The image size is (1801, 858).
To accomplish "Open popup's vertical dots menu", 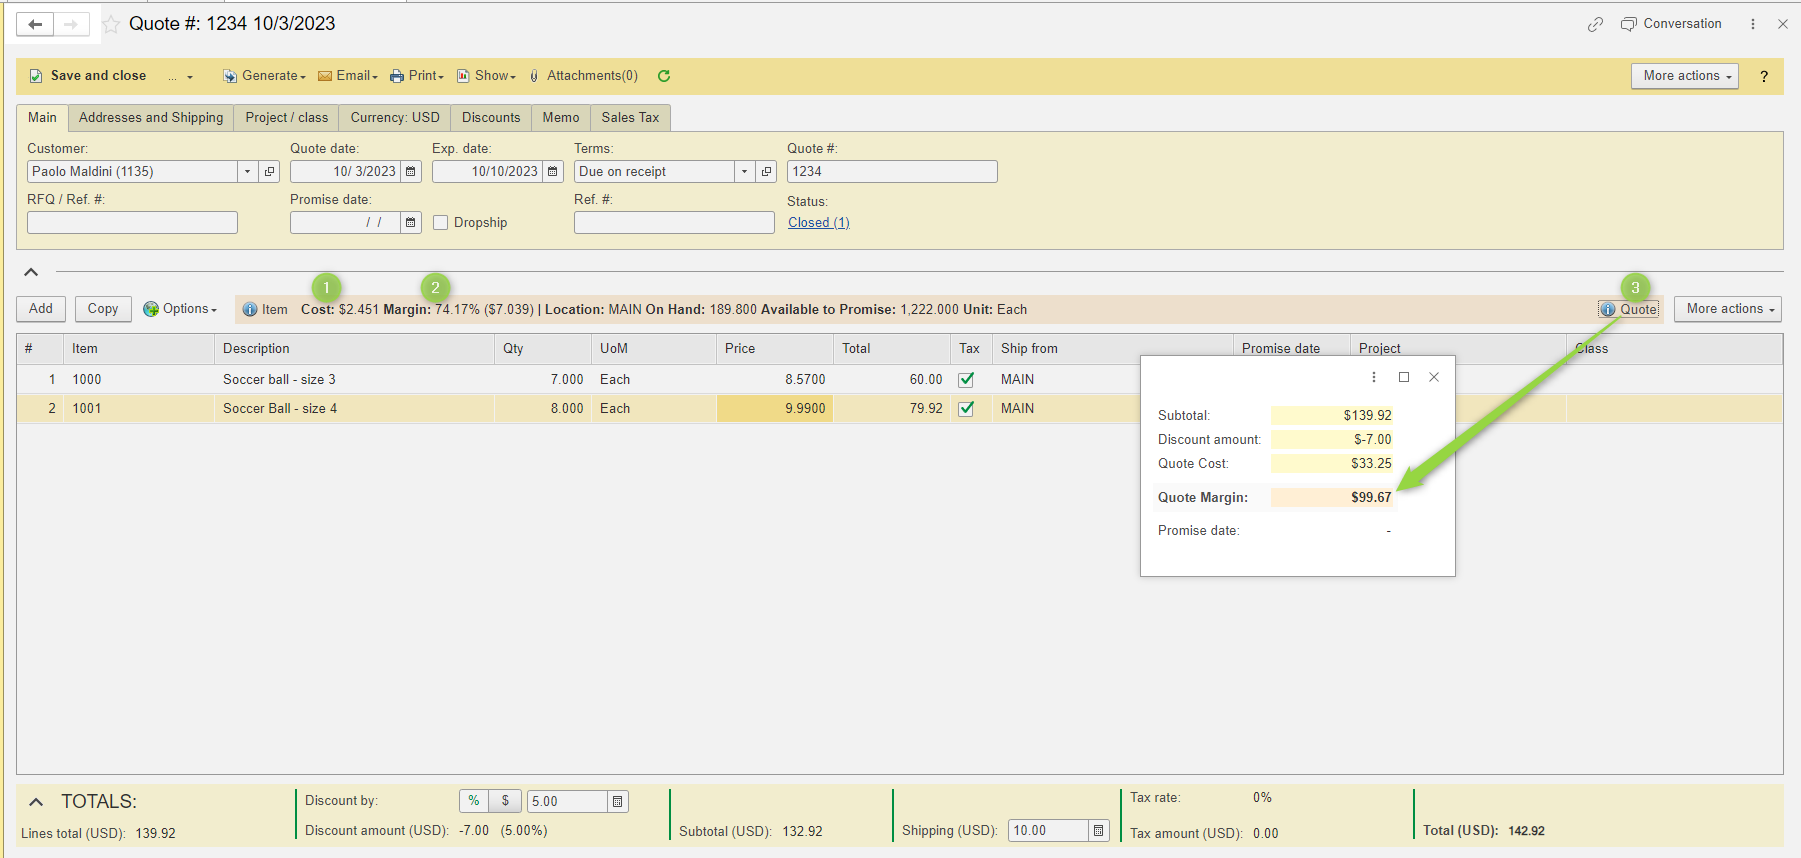I will tap(1374, 377).
